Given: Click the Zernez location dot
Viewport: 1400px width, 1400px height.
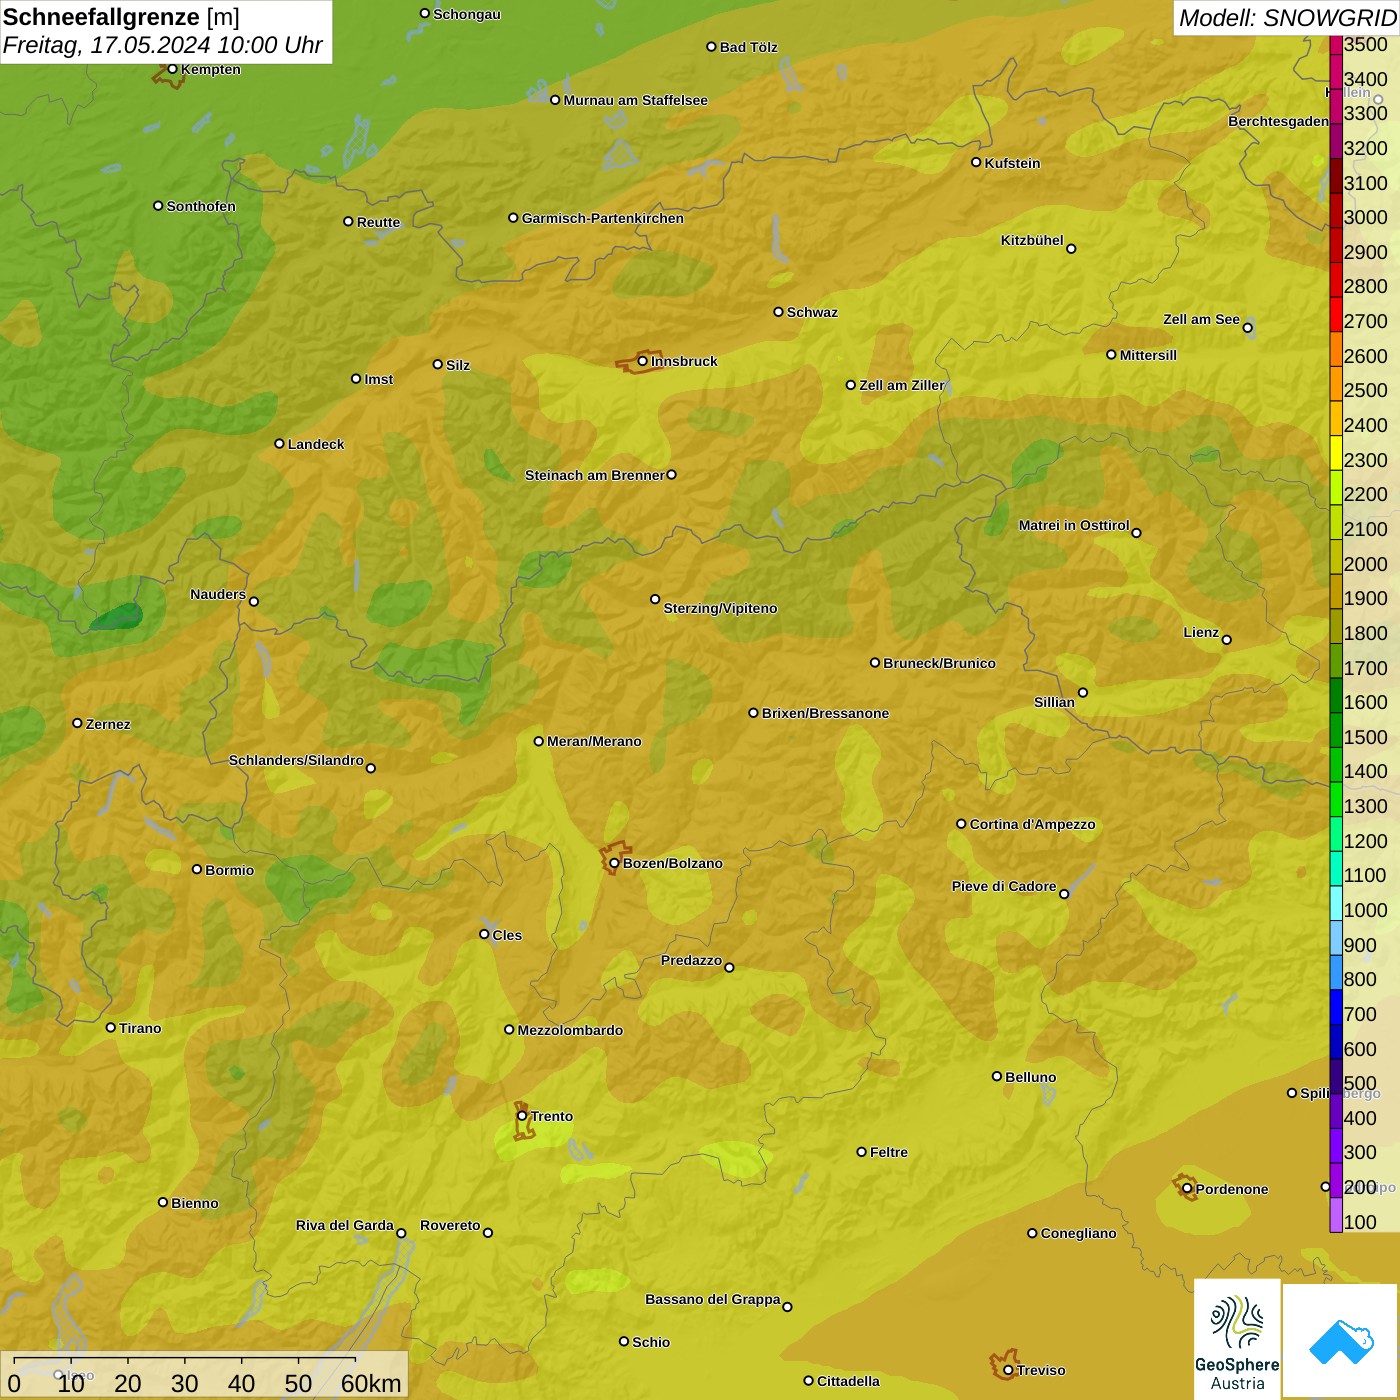Looking at the screenshot, I should (77, 723).
